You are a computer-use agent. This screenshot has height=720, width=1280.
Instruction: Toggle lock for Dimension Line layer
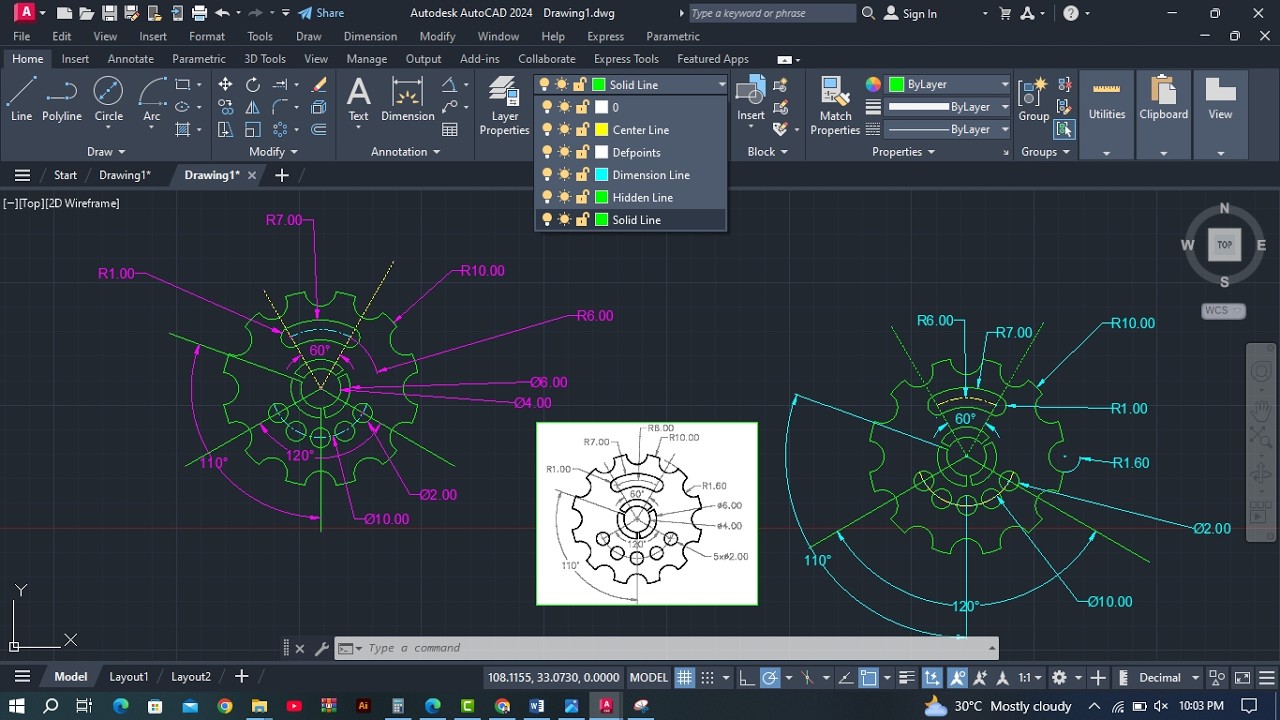(582, 175)
